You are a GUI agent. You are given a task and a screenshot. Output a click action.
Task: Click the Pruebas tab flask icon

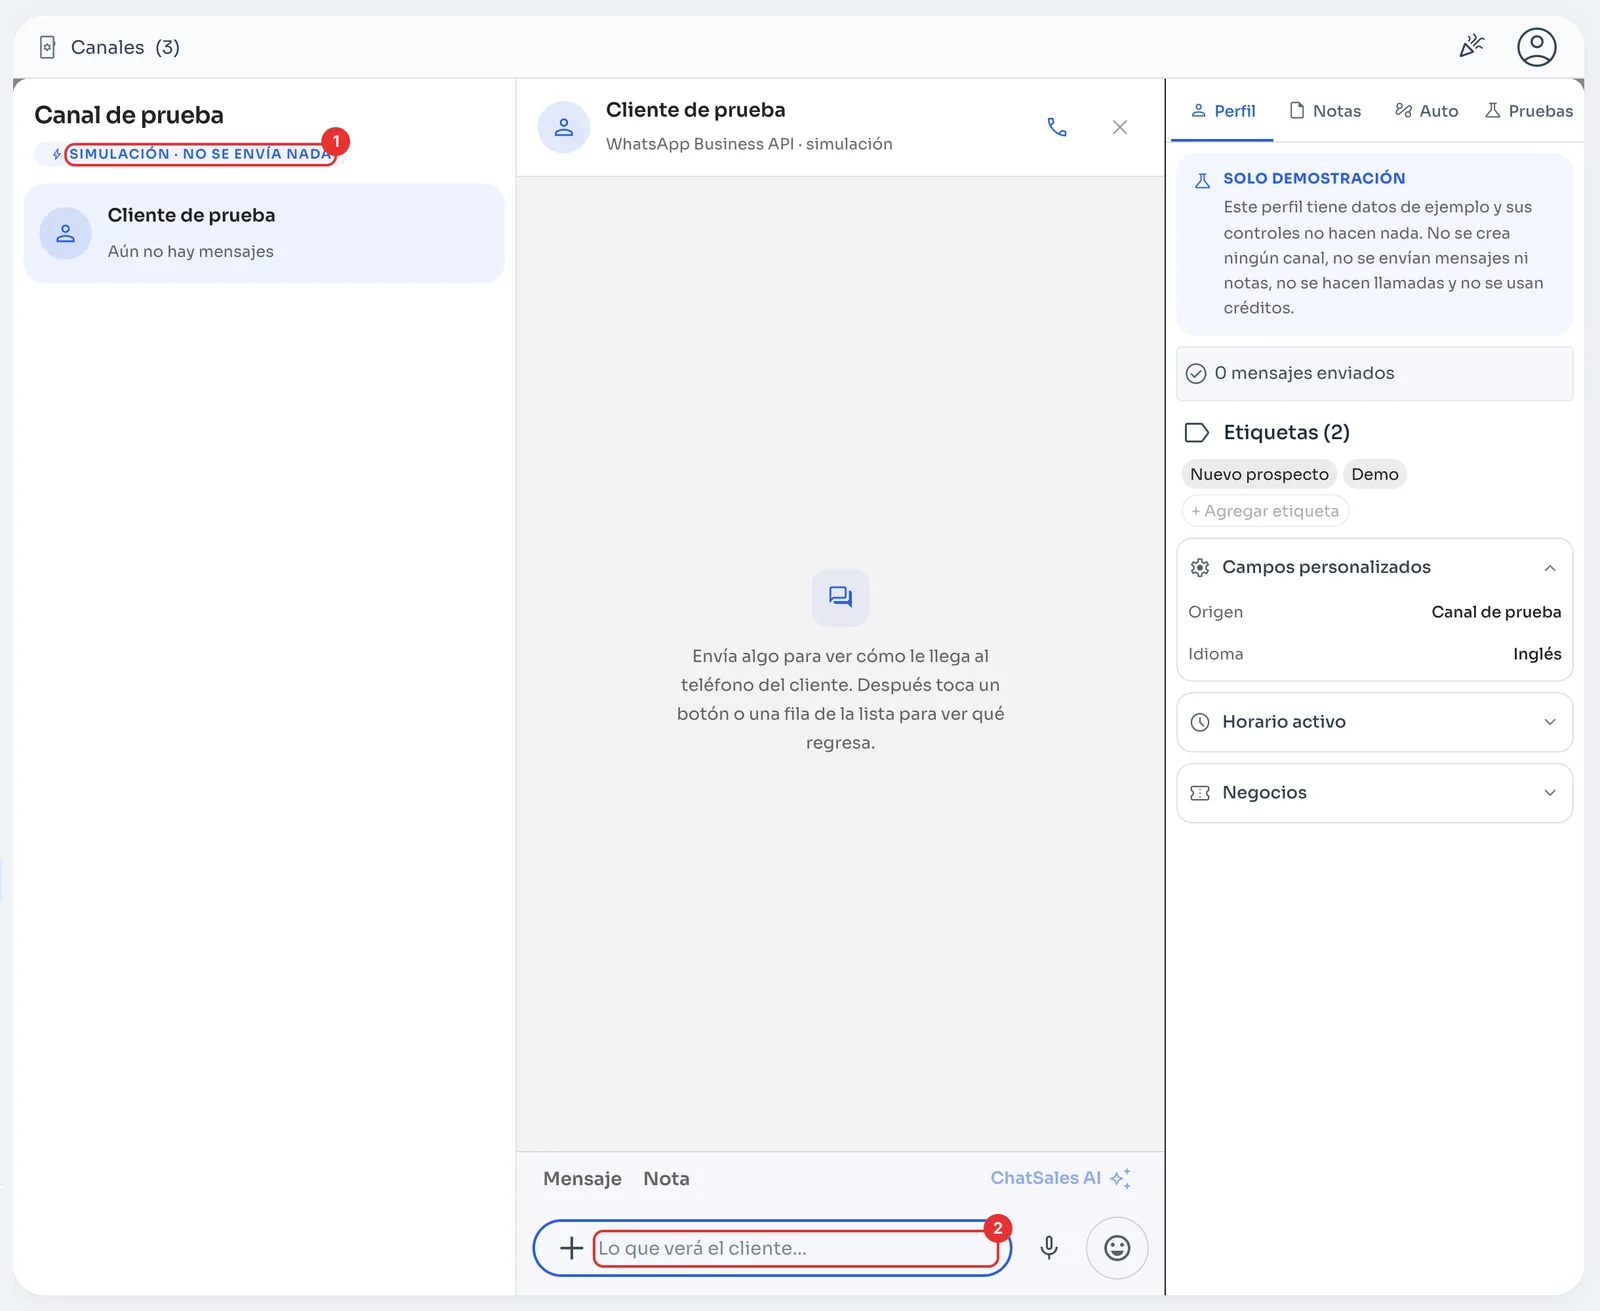point(1493,110)
